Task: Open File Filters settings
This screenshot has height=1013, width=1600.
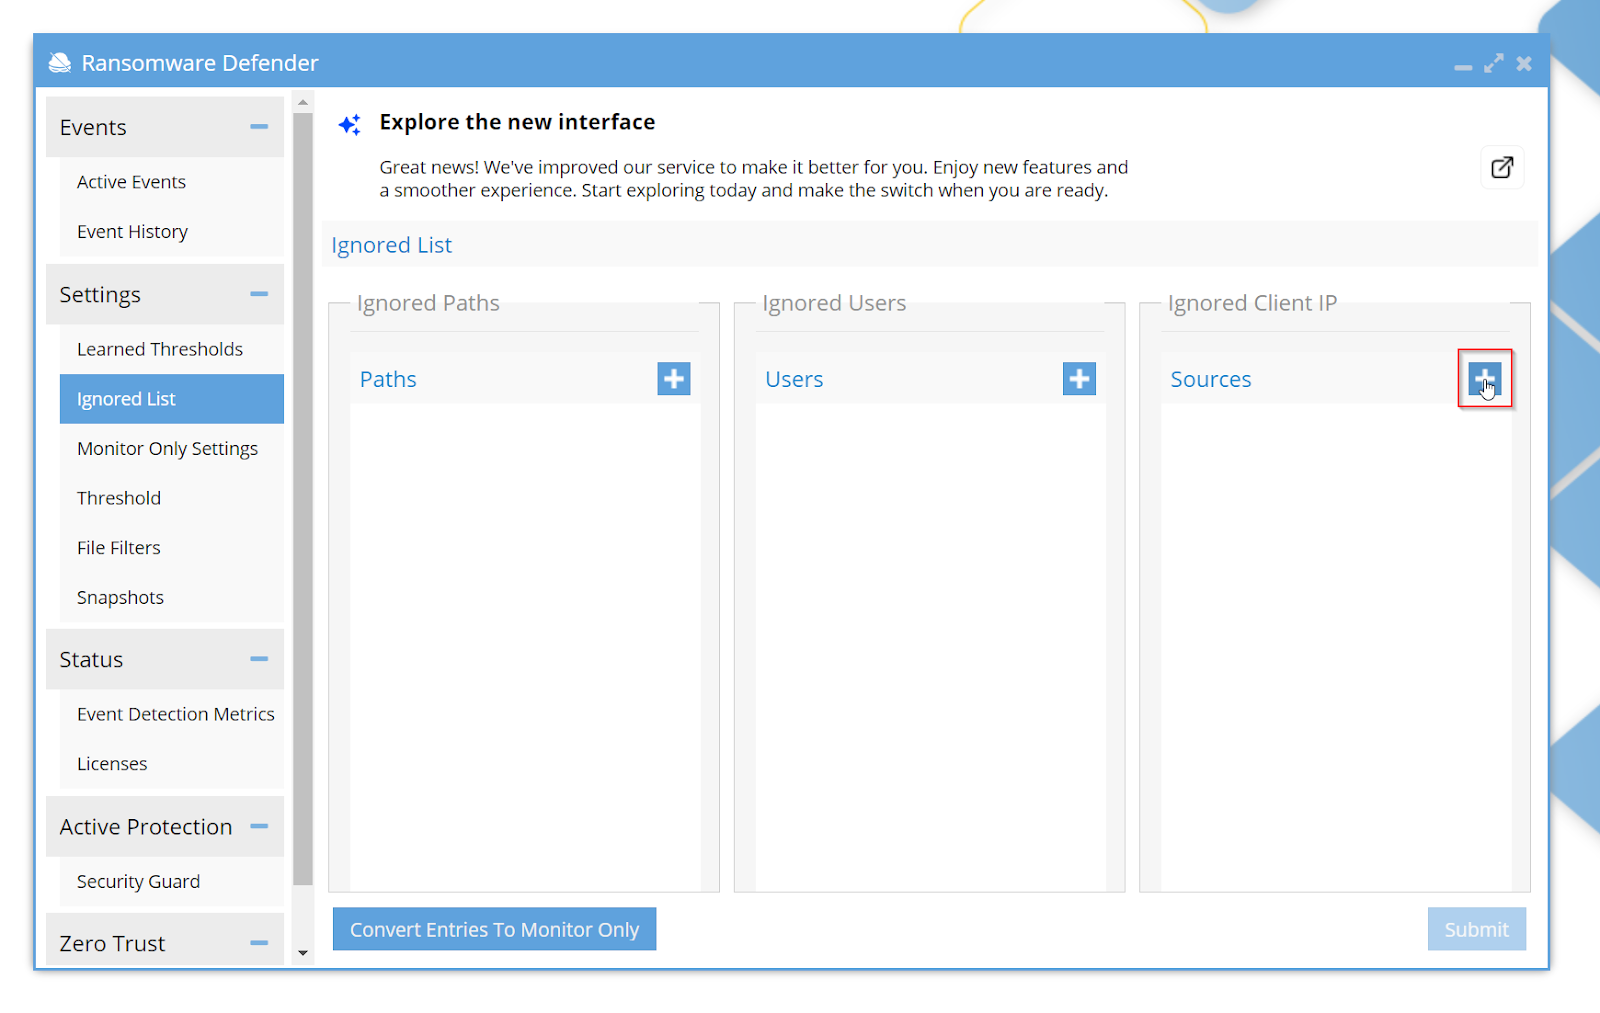Action: tap(172, 548)
